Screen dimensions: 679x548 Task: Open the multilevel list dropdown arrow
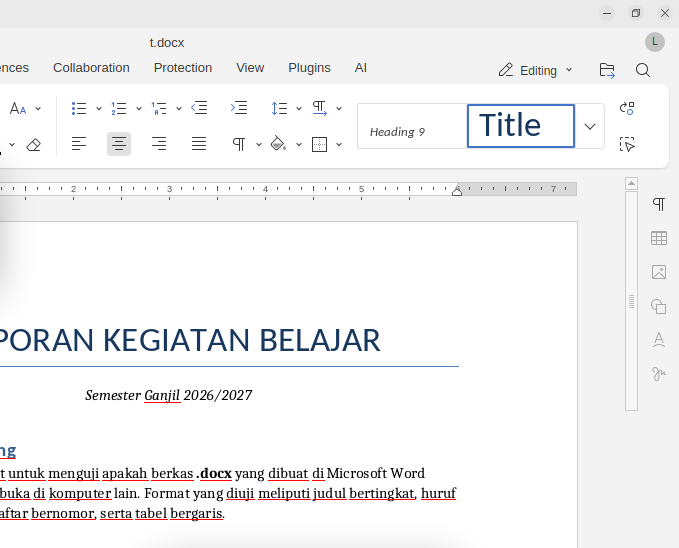[179, 108]
